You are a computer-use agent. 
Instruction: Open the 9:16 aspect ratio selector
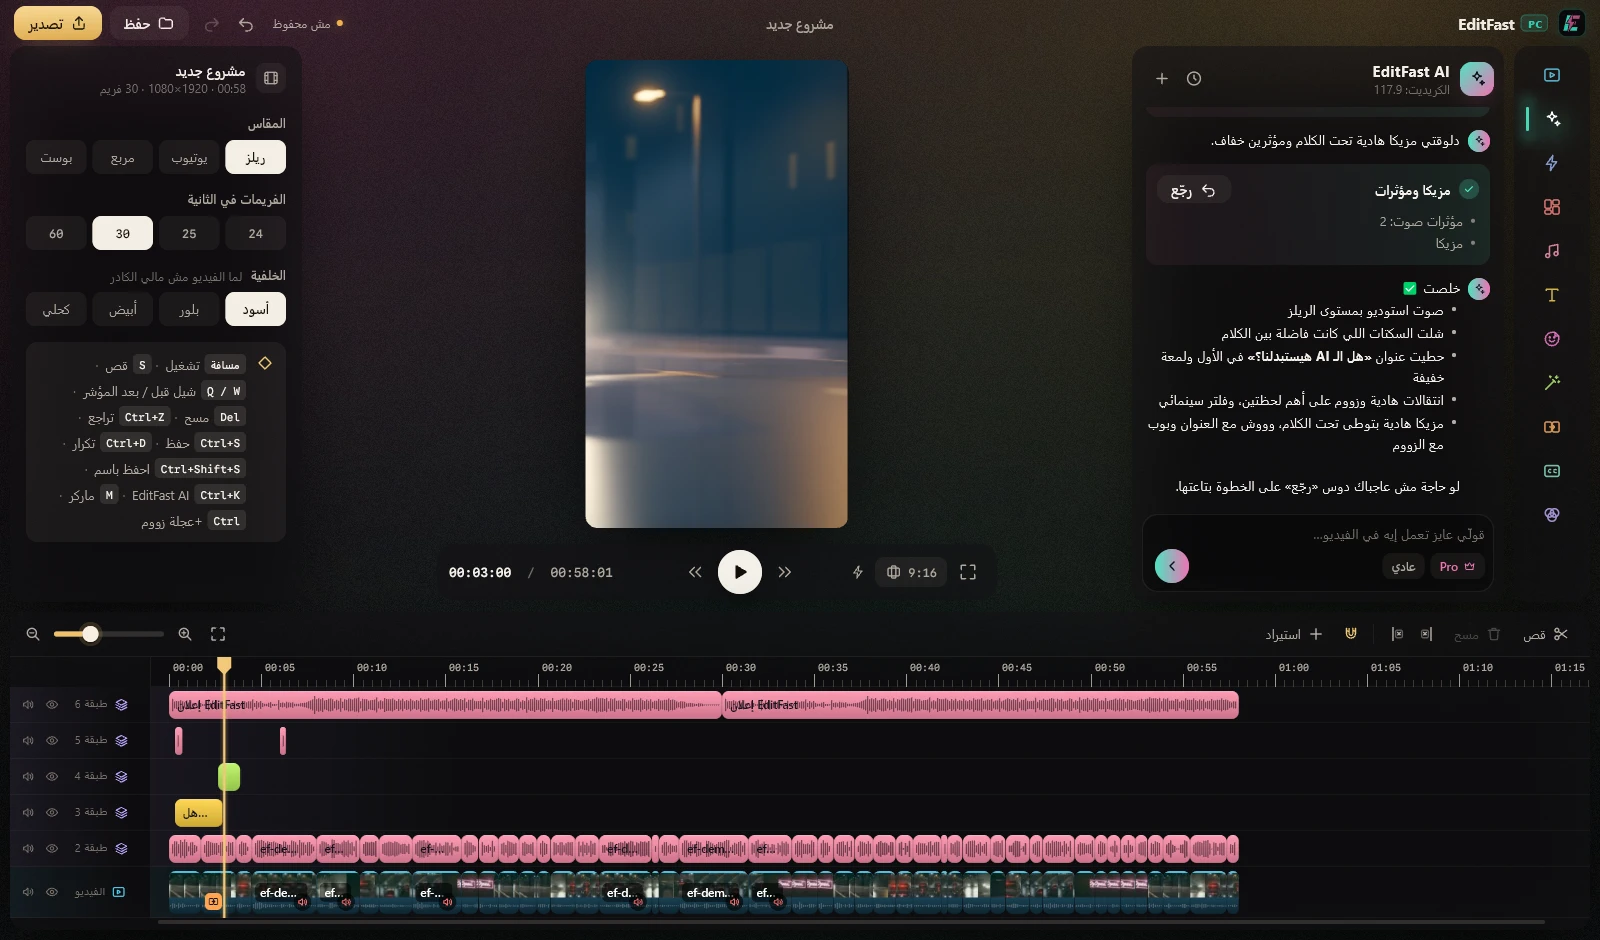(911, 572)
